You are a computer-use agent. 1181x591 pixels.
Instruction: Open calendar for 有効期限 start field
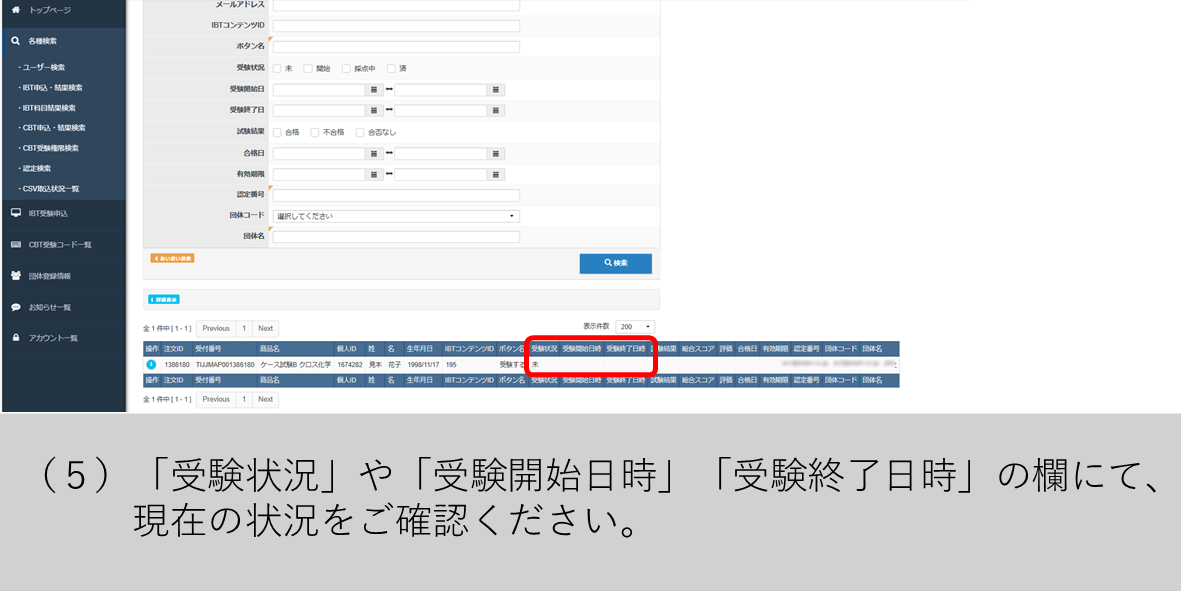(x=374, y=175)
